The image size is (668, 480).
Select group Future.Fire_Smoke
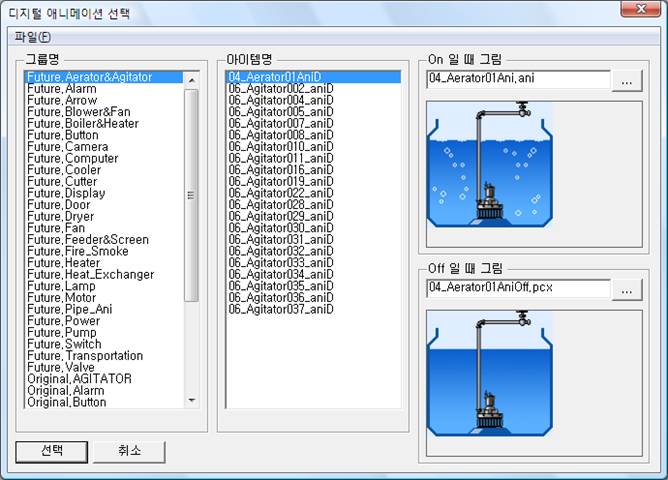coord(104,251)
